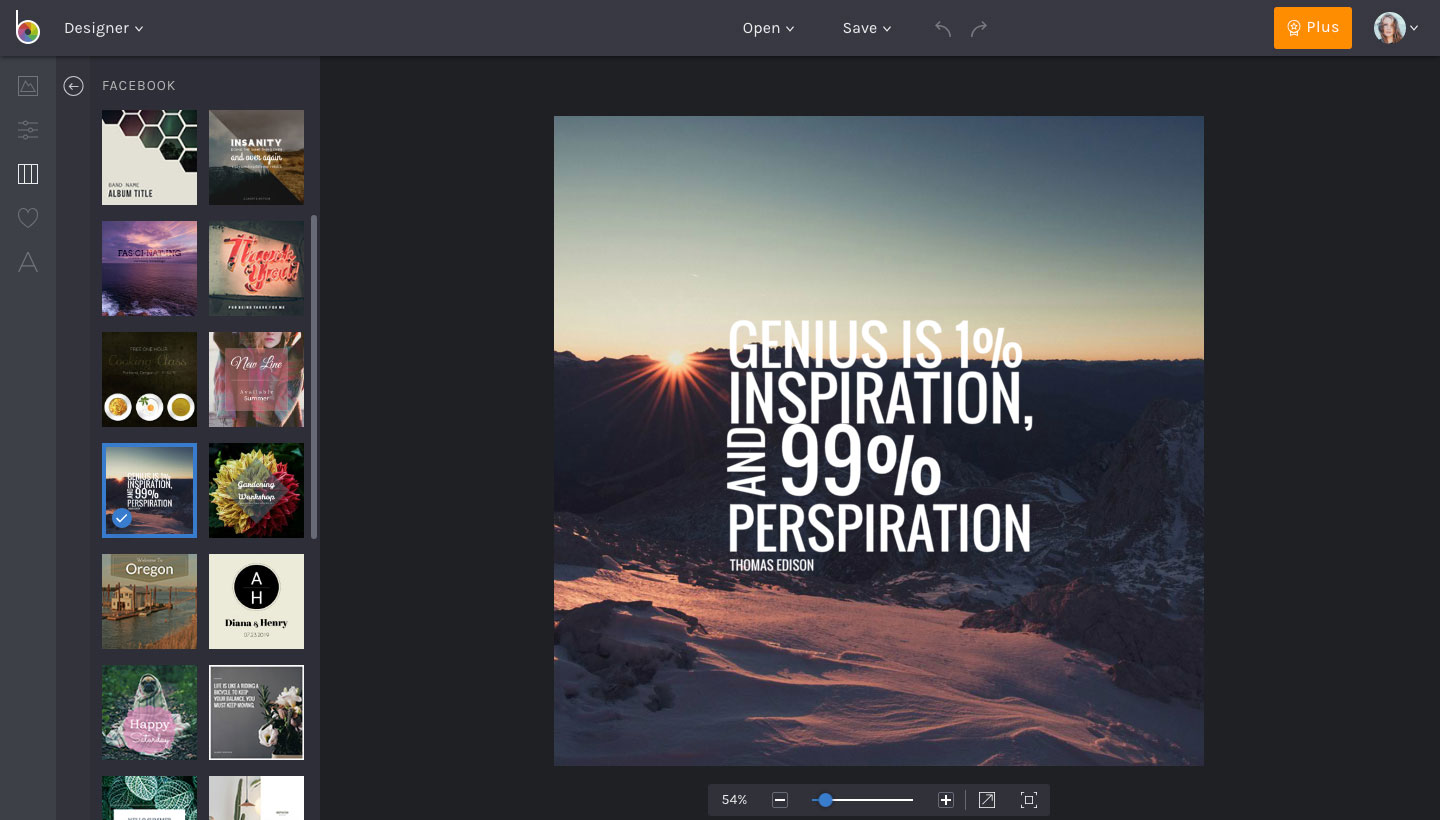
Task: Click the blue checkmark on selected template
Action: (x=122, y=518)
